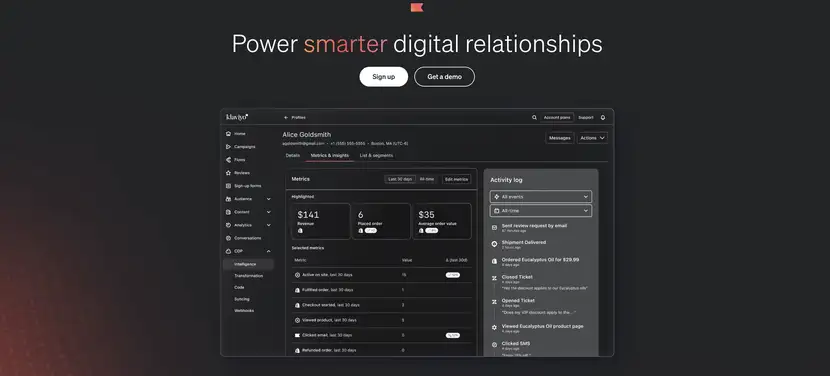Click the Sign up button

(383, 77)
